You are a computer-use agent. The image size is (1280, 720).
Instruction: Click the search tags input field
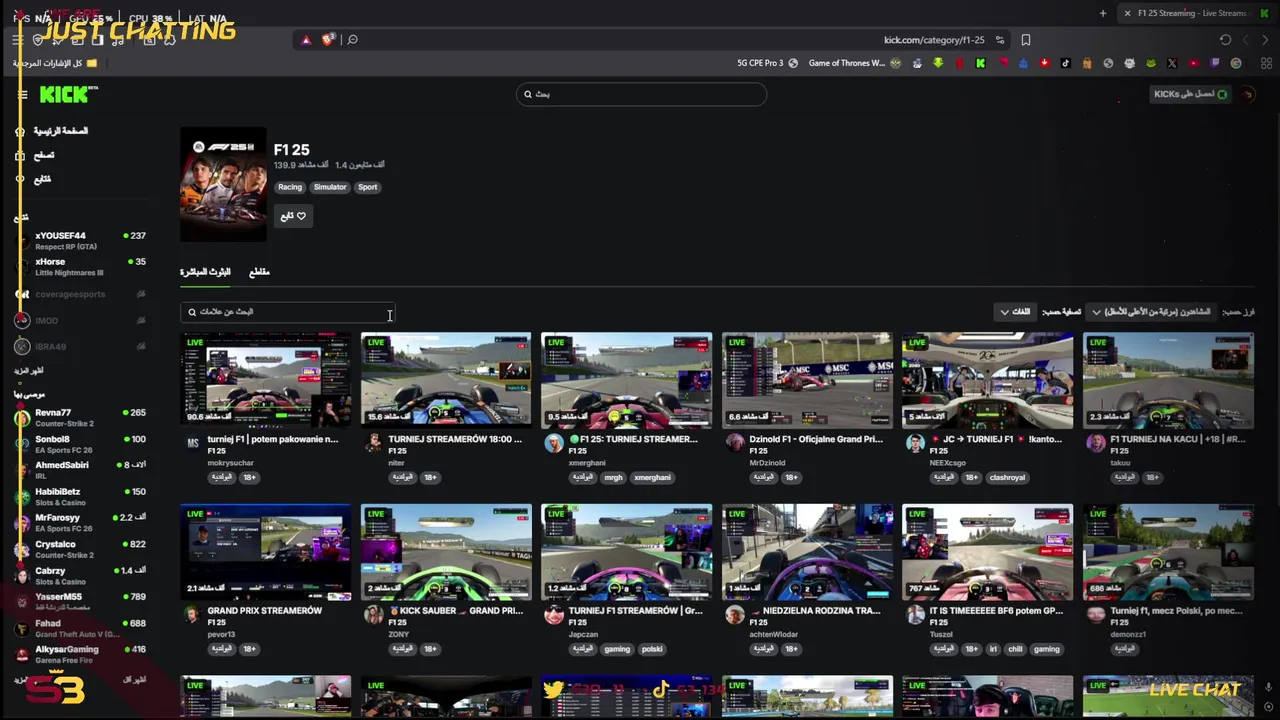click(287, 312)
